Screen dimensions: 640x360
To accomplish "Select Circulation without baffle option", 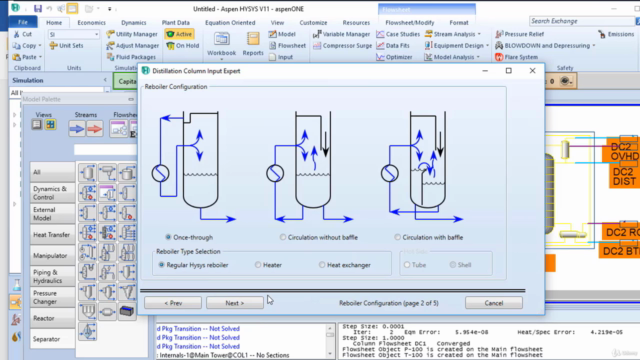I will (x=282, y=237).
